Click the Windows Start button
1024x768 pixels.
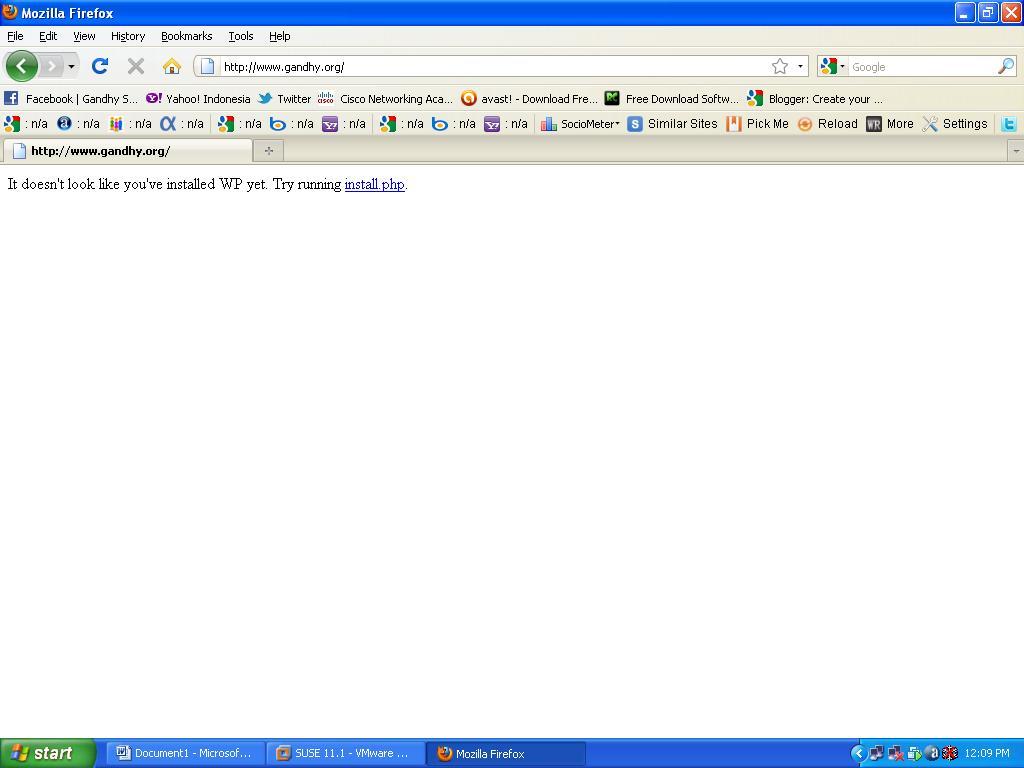tap(47, 753)
